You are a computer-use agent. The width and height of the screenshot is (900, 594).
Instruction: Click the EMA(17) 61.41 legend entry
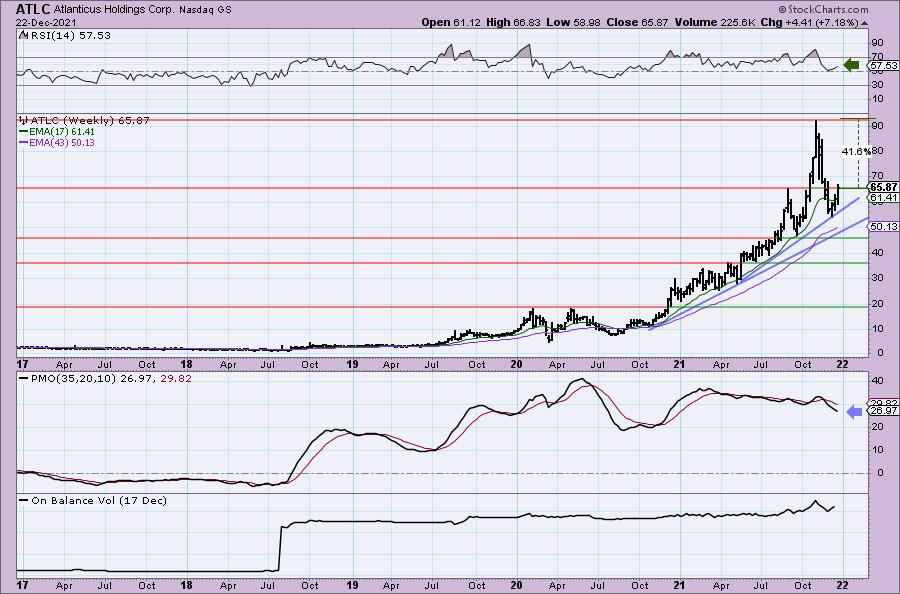pyautogui.click(x=62, y=131)
